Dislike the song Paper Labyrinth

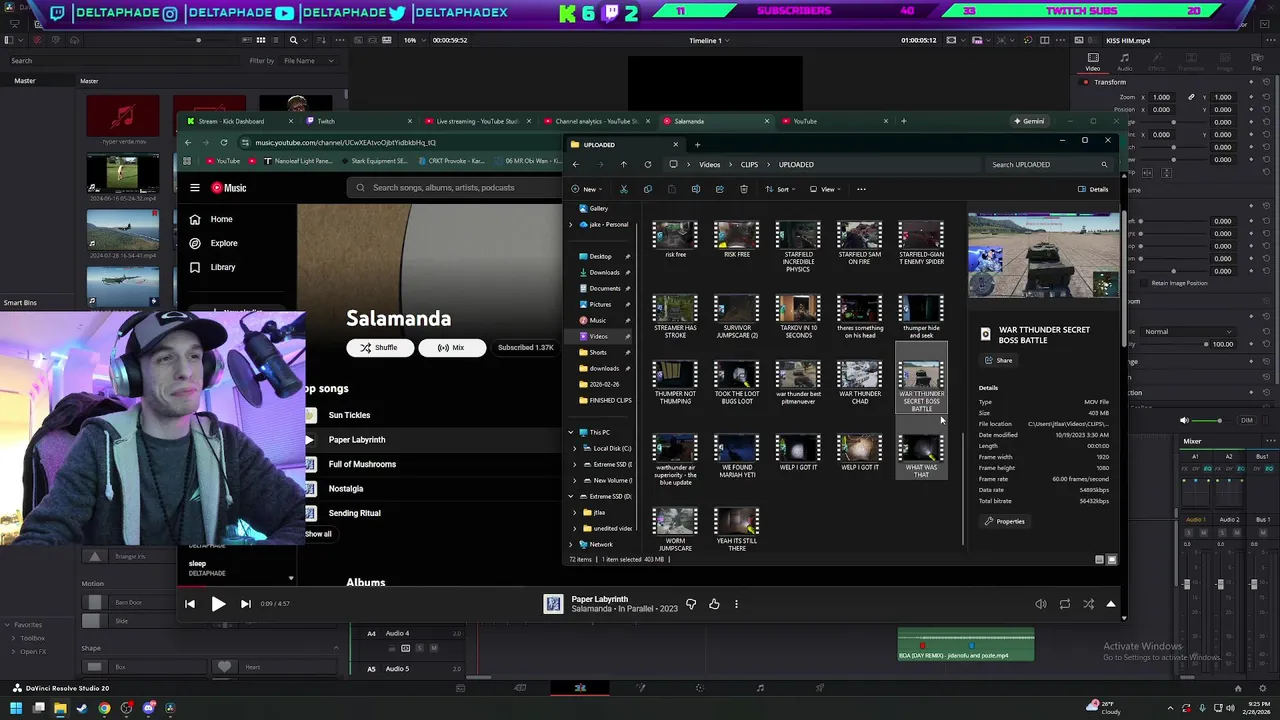[691, 604]
